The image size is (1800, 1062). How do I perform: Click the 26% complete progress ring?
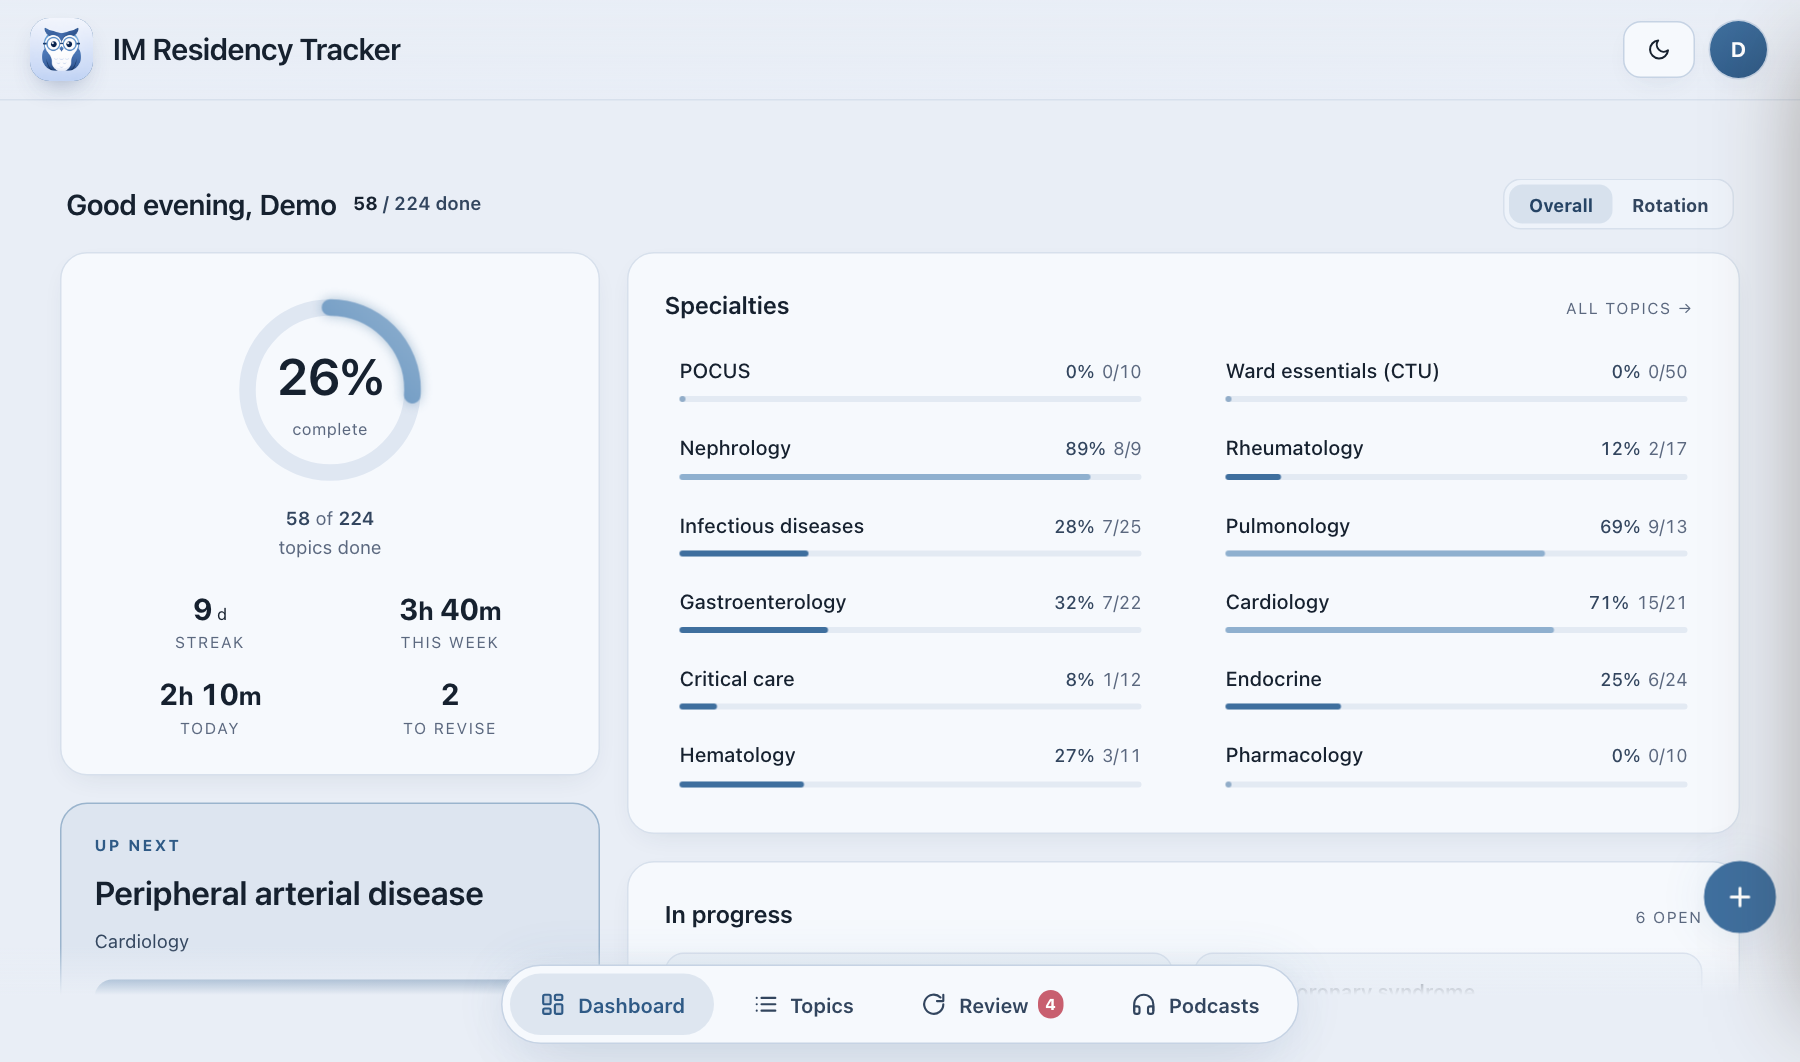[x=330, y=390]
